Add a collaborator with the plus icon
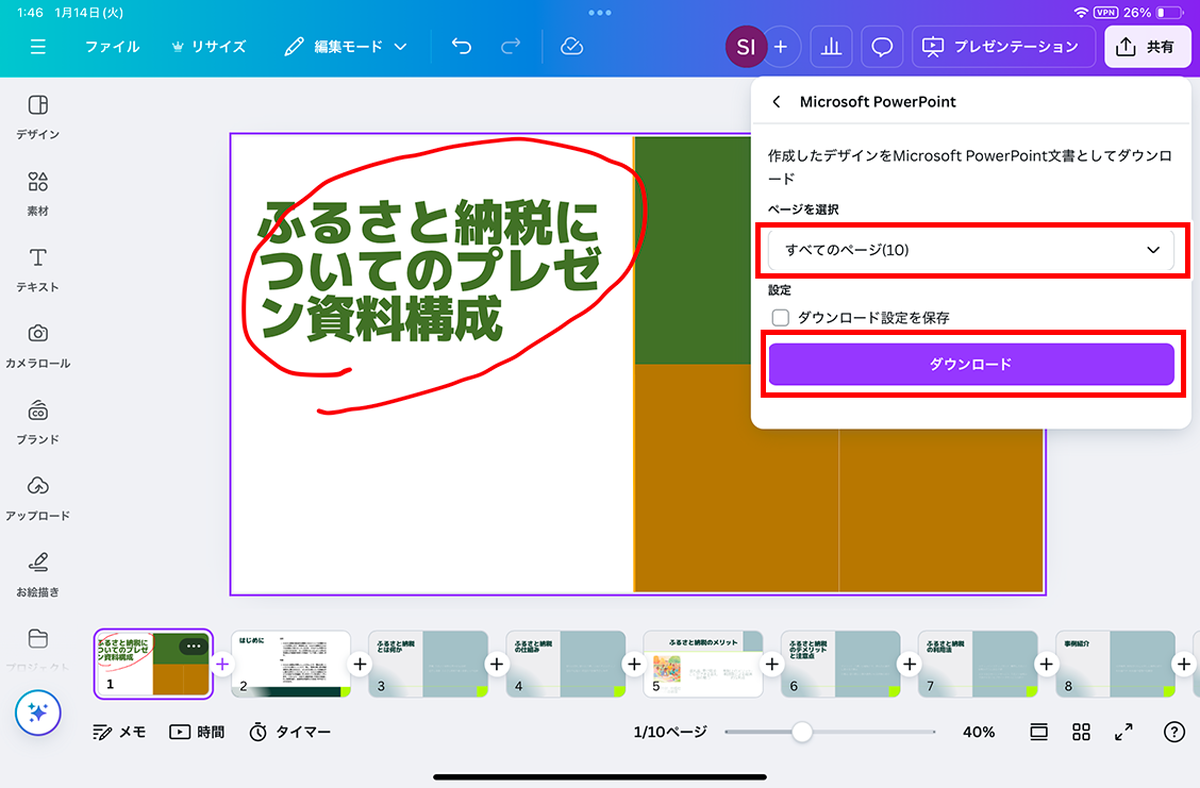The height and width of the screenshot is (788, 1200). [781, 46]
